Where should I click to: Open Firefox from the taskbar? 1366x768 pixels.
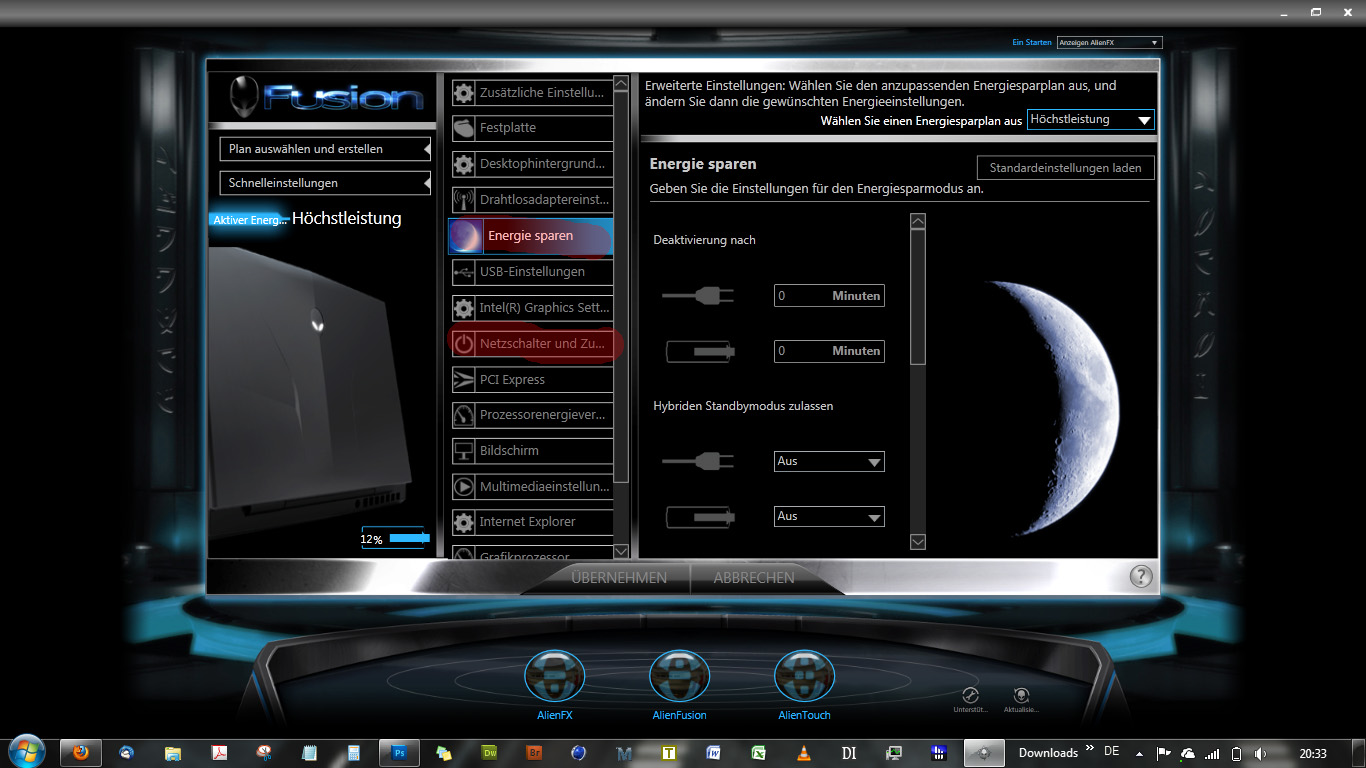tap(81, 753)
